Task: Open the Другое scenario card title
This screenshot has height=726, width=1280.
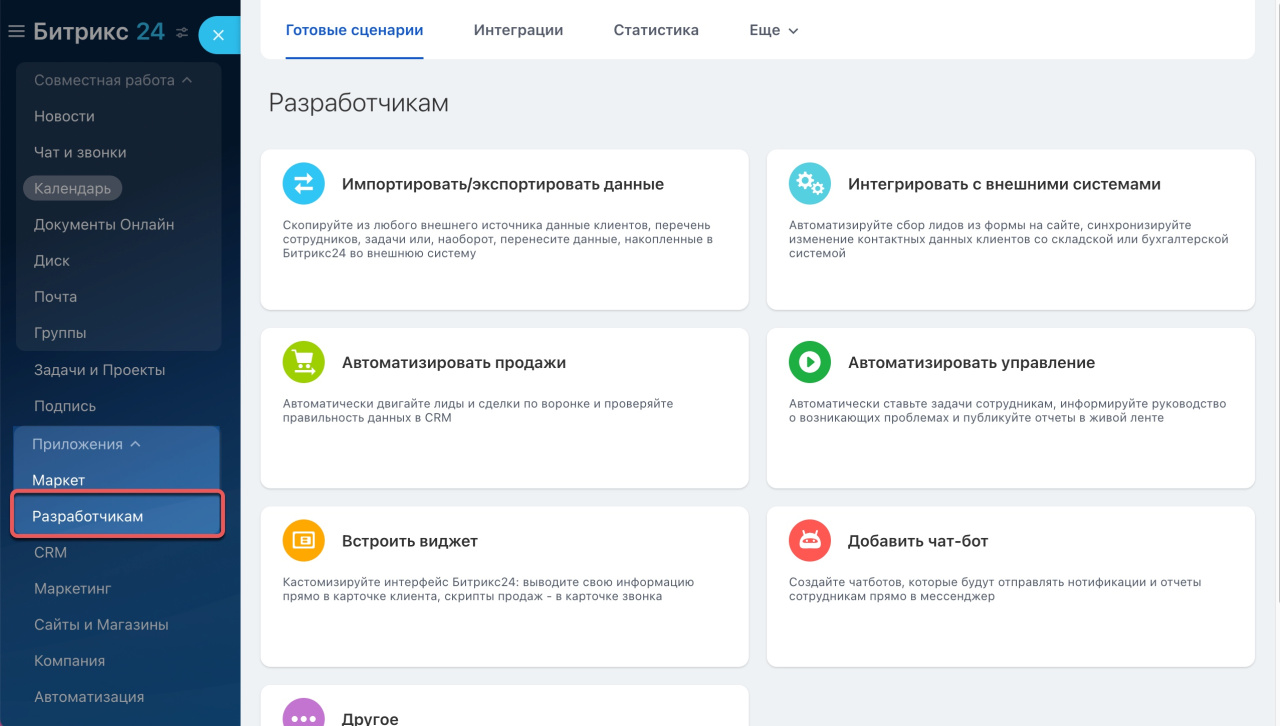Action: (x=370, y=718)
